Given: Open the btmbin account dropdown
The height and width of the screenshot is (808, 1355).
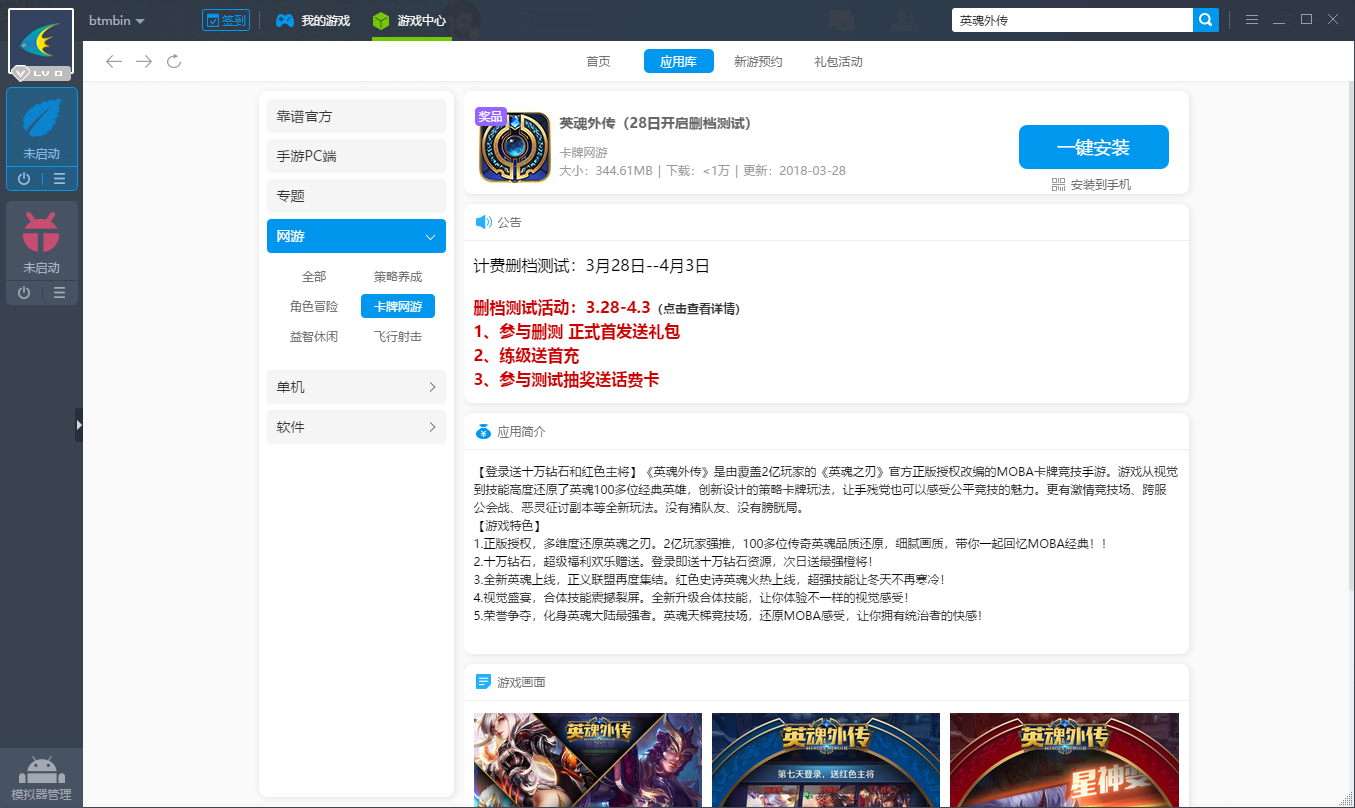Looking at the screenshot, I should (x=116, y=21).
